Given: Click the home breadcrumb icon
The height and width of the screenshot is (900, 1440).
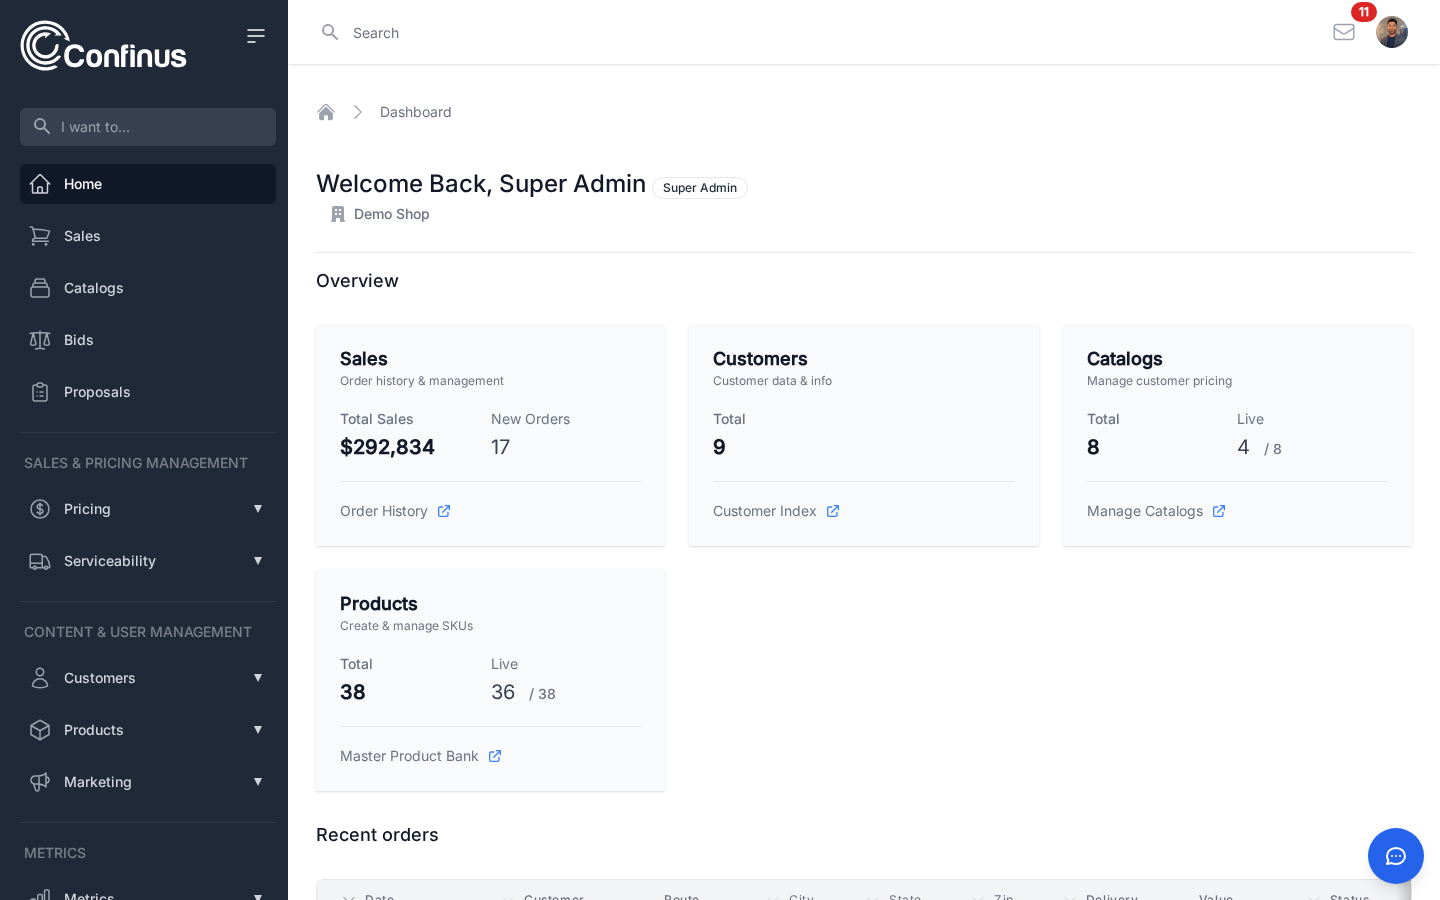Looking at the screenshot, I should [326, 112].
